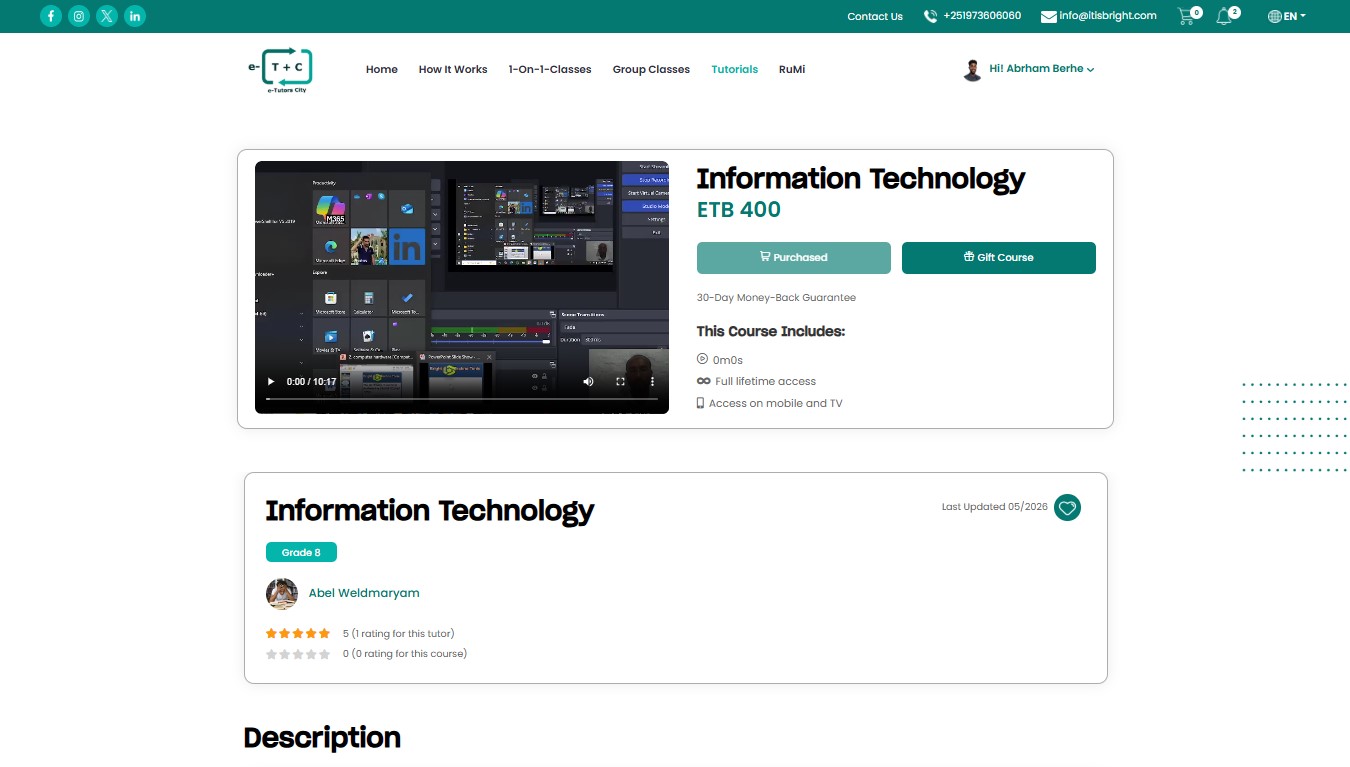Viewport: 1350px width, 767px height.
Task: Click the Last Updated 05/2026 text
Action: pyautogui.click(x=995, y=507)
